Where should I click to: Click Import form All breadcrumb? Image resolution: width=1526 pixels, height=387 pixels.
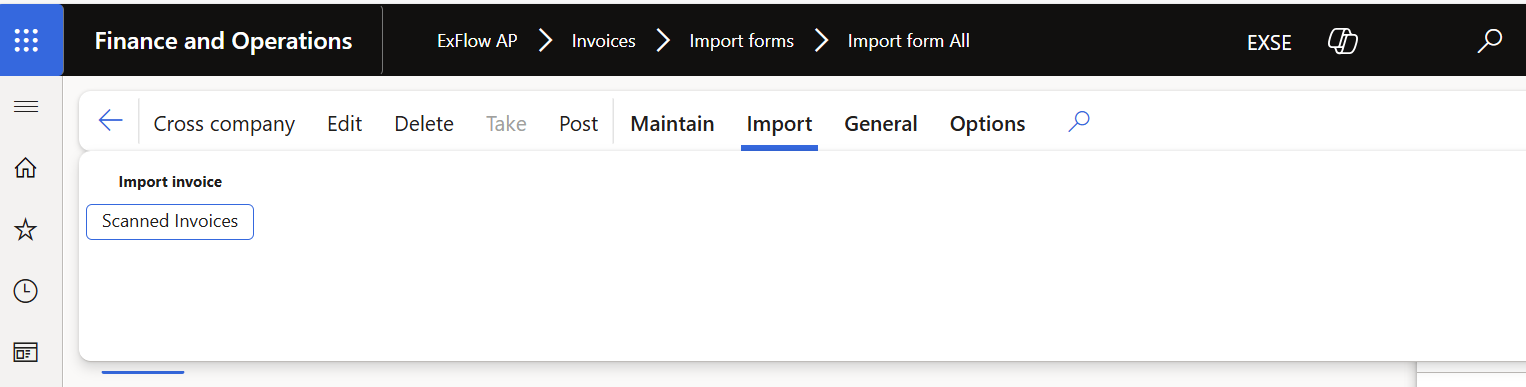(908, 41)
